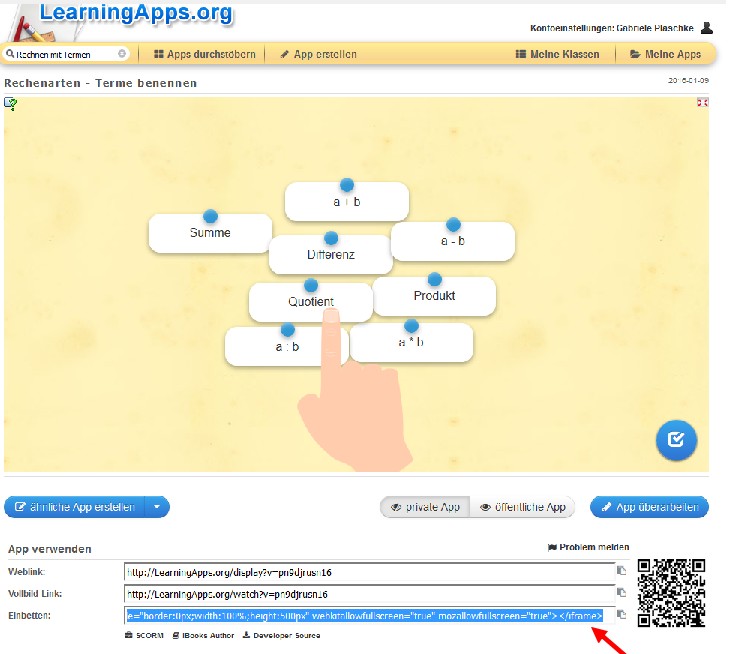Copy the Einbetten code using its copy icon

point(621,615)
